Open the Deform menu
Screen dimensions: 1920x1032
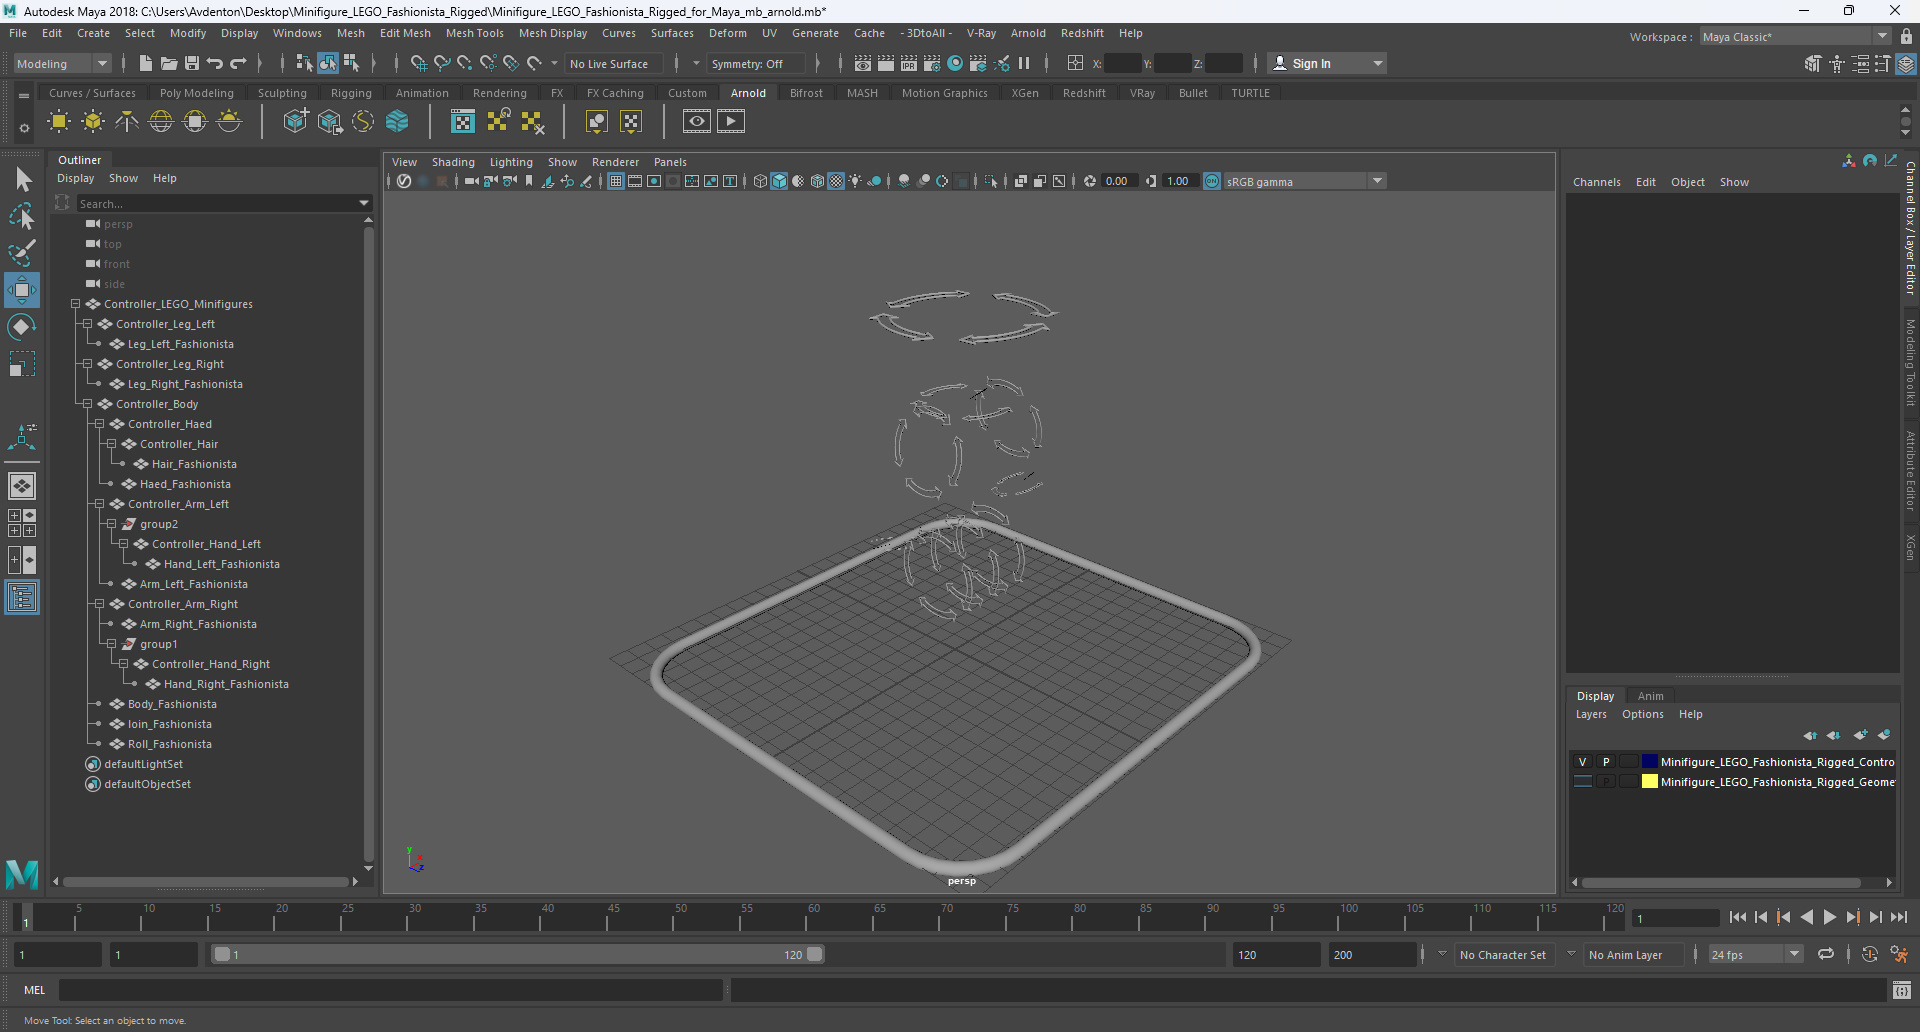727,33
